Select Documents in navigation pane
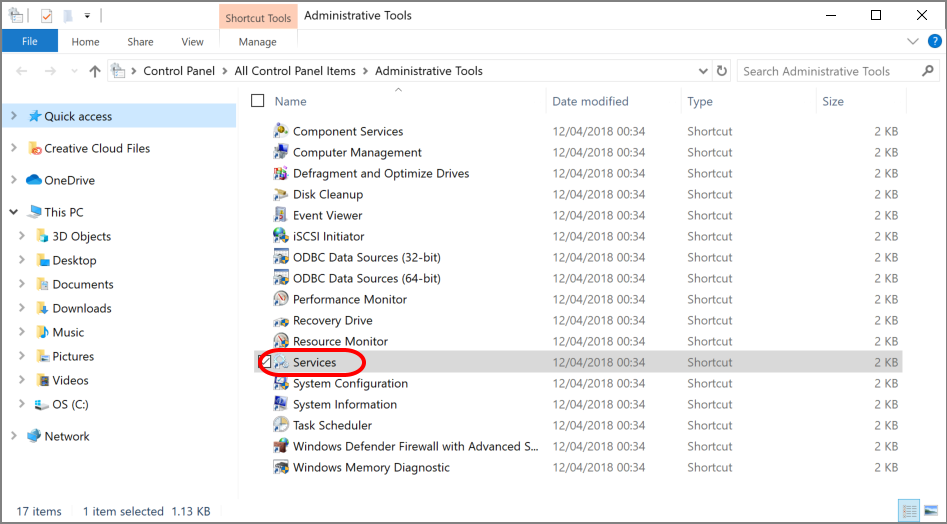This screenshot has height=524, width=947. 83,284
